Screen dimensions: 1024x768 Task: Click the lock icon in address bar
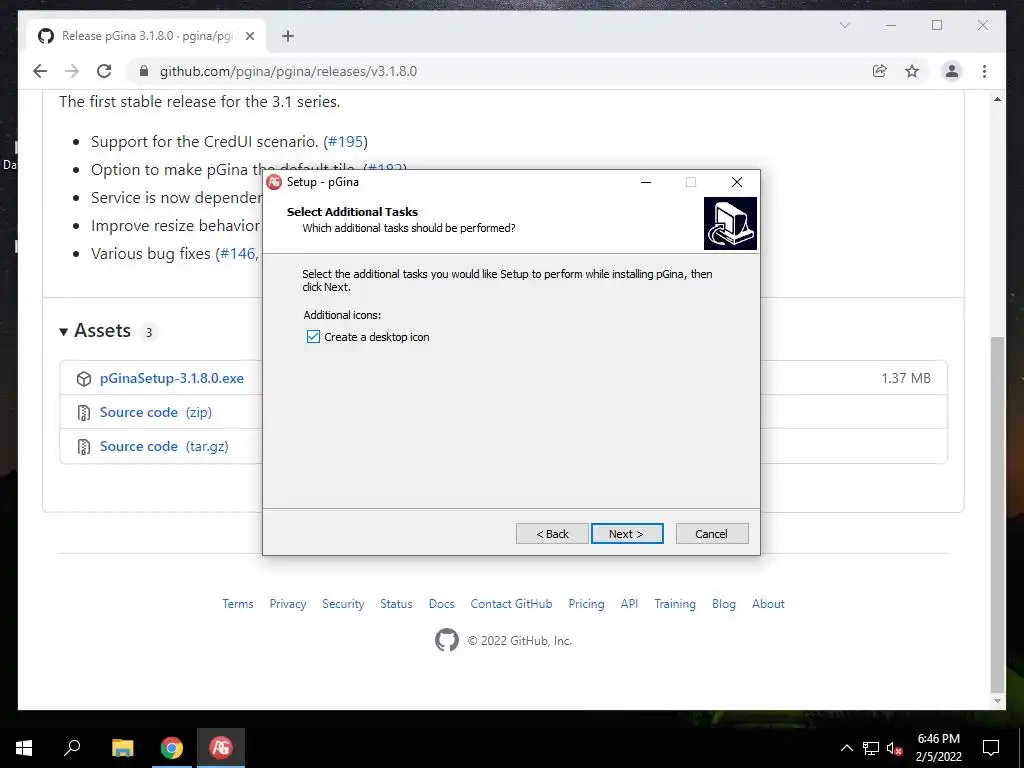click(144, 71)
